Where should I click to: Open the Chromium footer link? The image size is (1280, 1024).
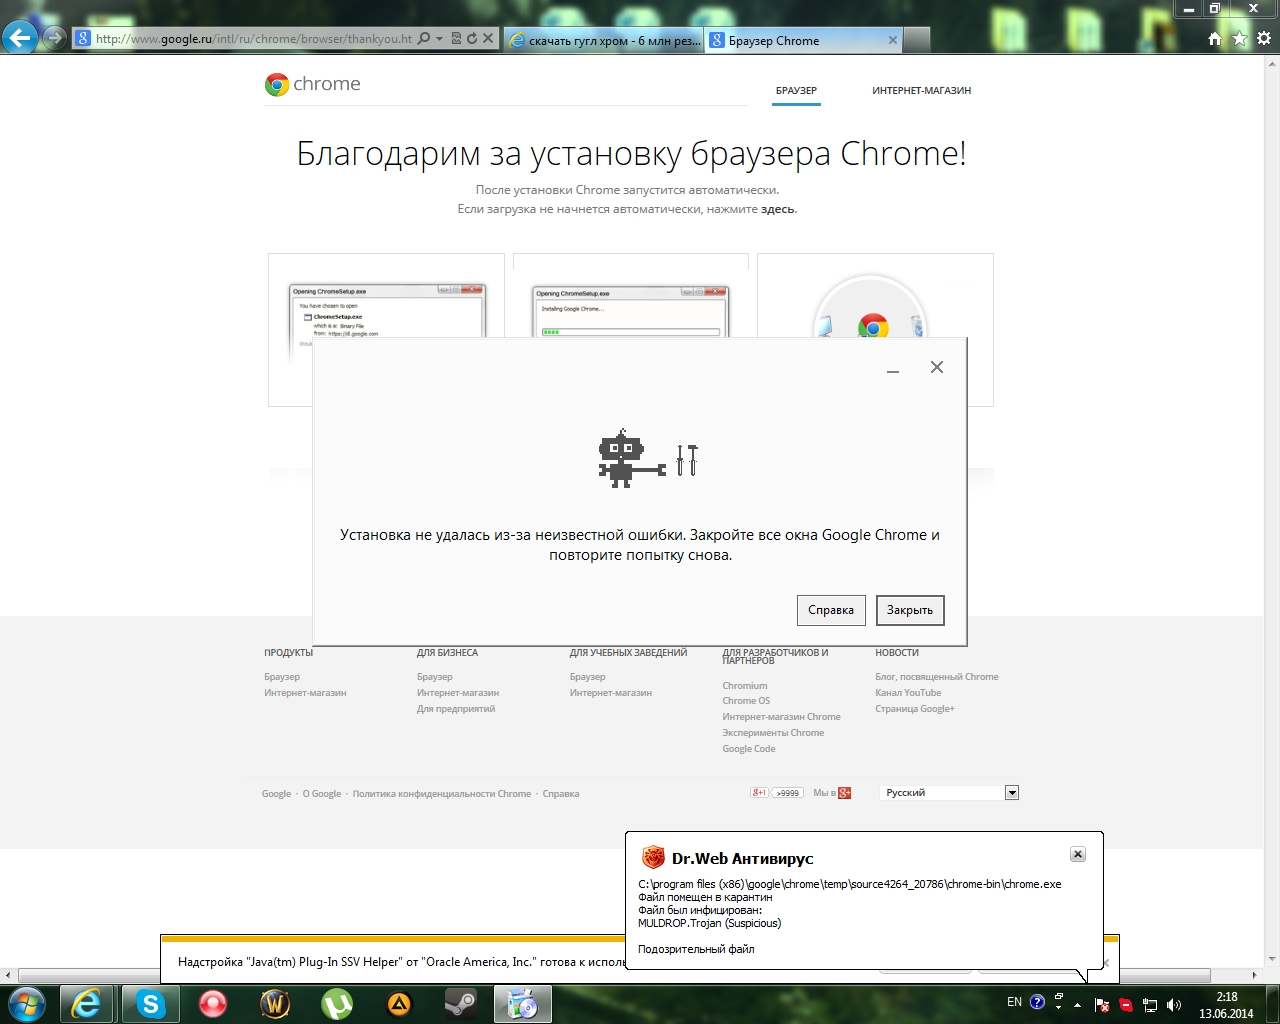click(745, 686)
